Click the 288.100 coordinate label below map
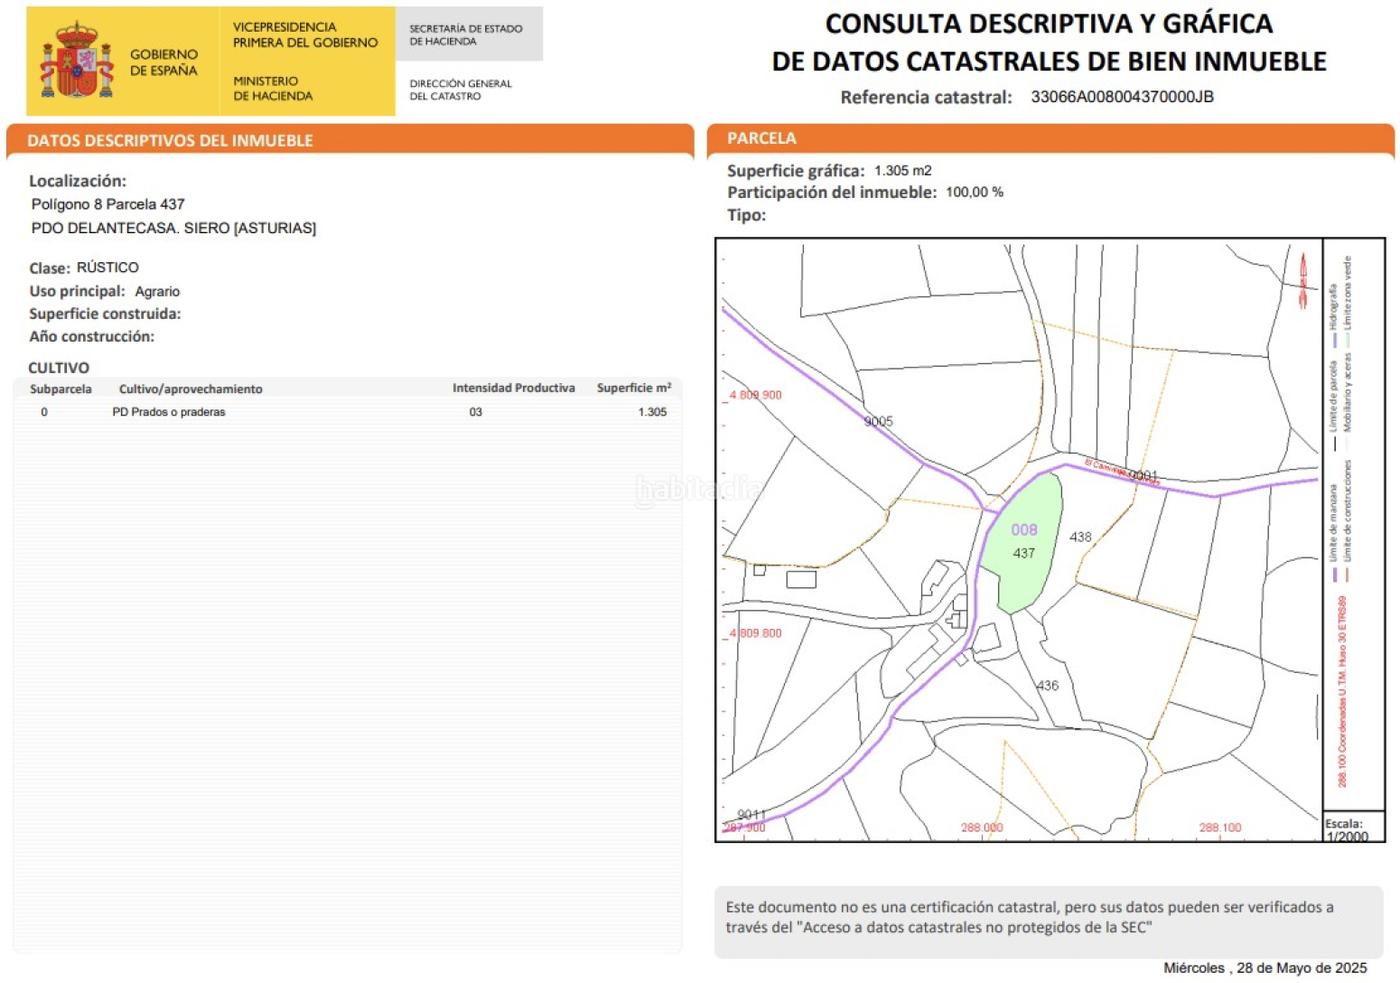The width and height of the screenshot is (1400, 983). click(x=1220, y=828)
